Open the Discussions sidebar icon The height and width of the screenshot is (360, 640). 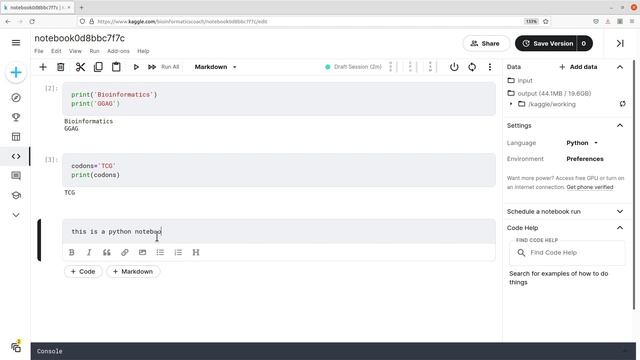[x=16, y=176]
